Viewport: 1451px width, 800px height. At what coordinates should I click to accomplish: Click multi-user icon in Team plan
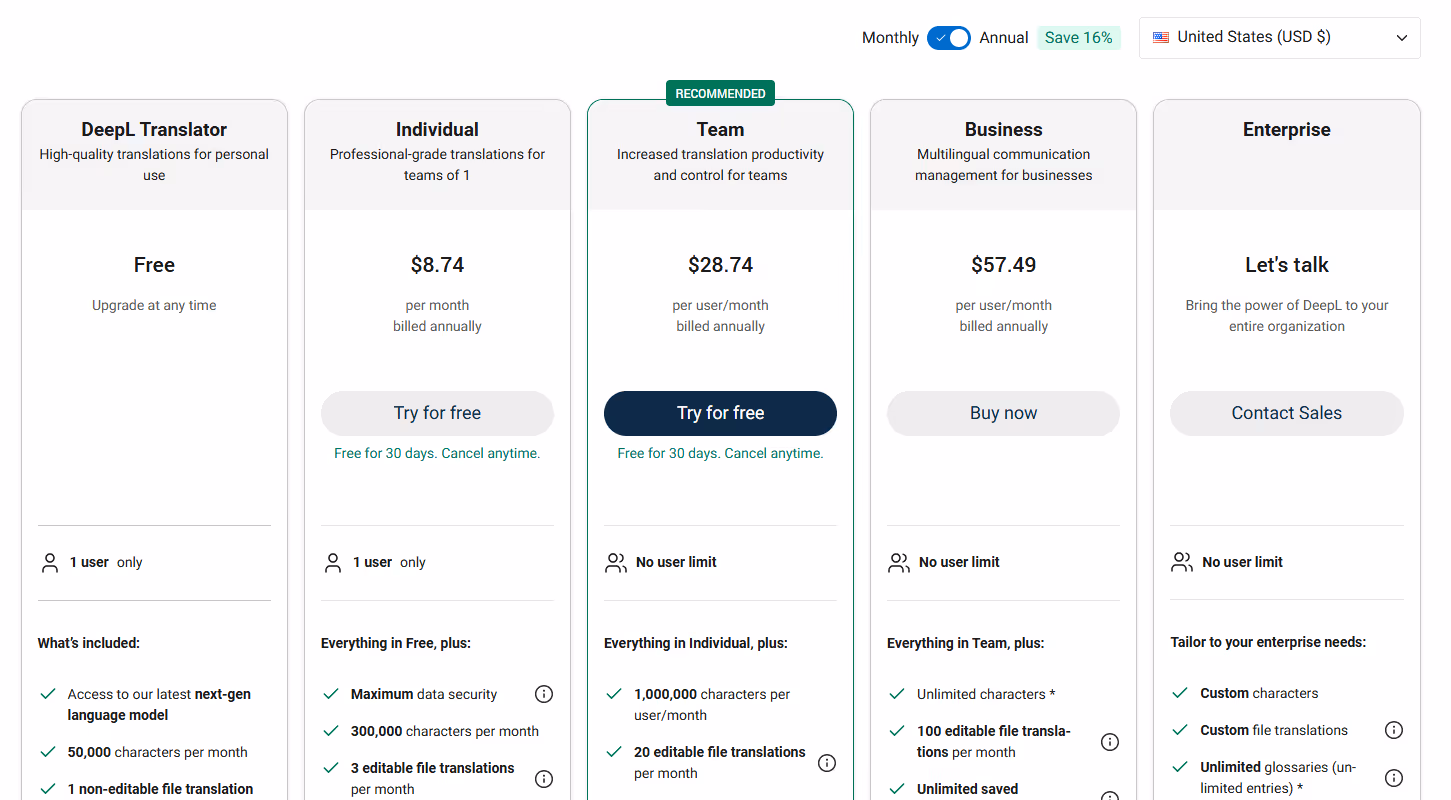click(616, 563)
